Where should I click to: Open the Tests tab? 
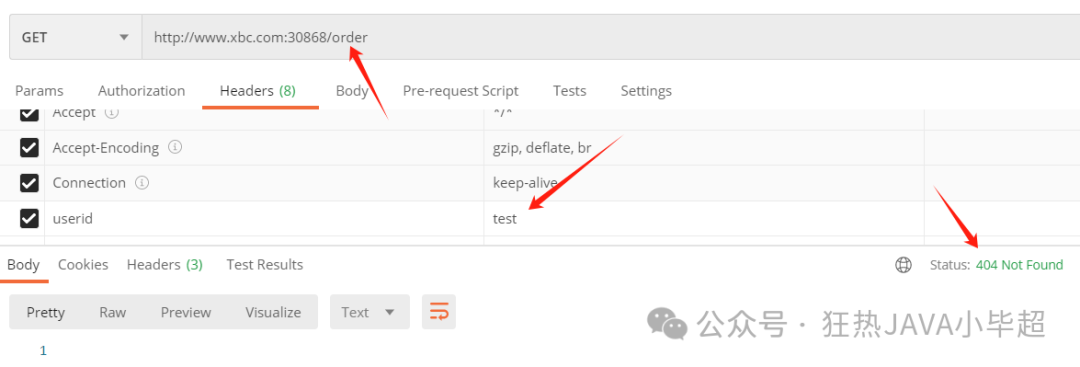pyautogui.click(x=570, y=91)
